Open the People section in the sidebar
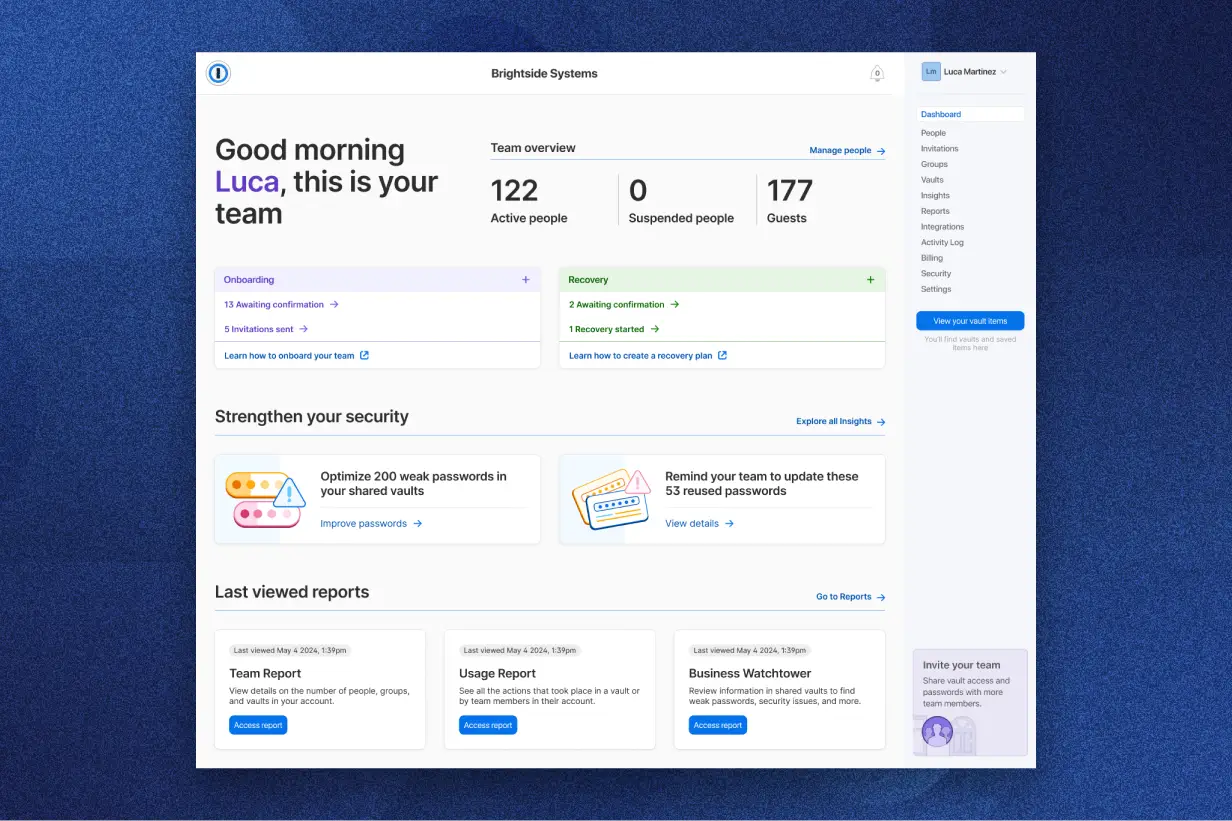 (932, 132)
